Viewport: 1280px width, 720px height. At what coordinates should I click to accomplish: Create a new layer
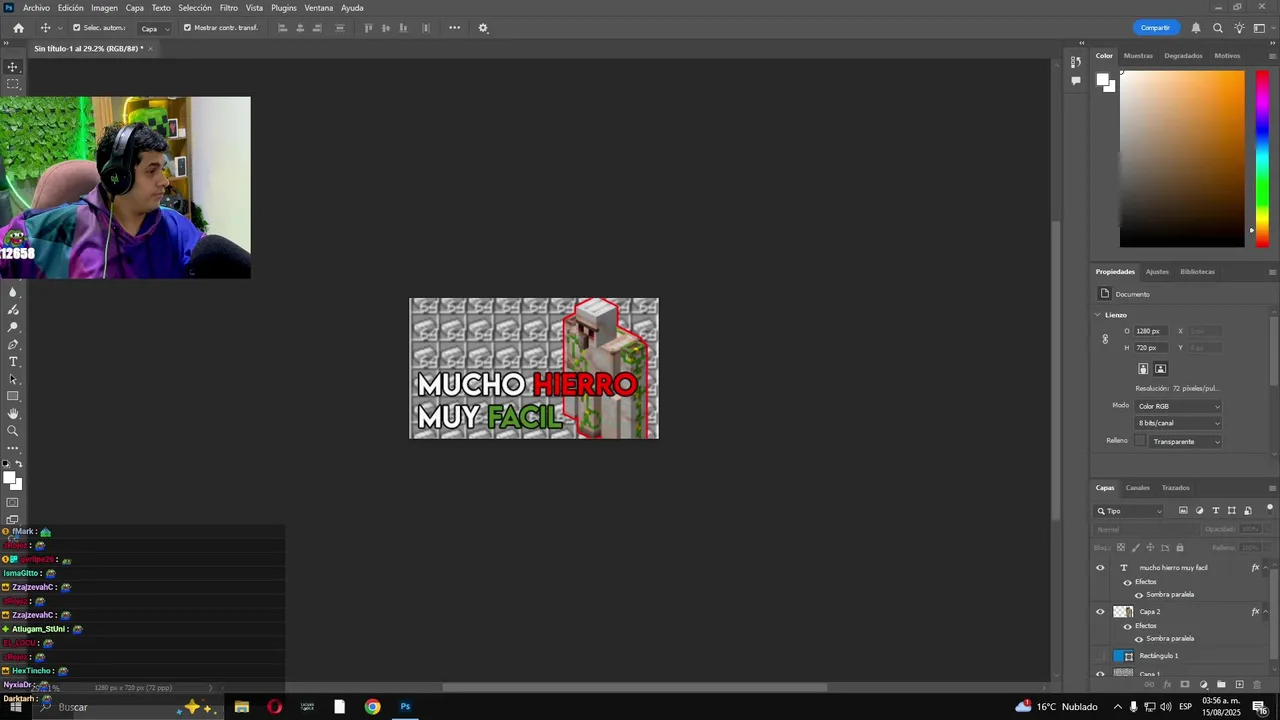[x=1239, y=684]
